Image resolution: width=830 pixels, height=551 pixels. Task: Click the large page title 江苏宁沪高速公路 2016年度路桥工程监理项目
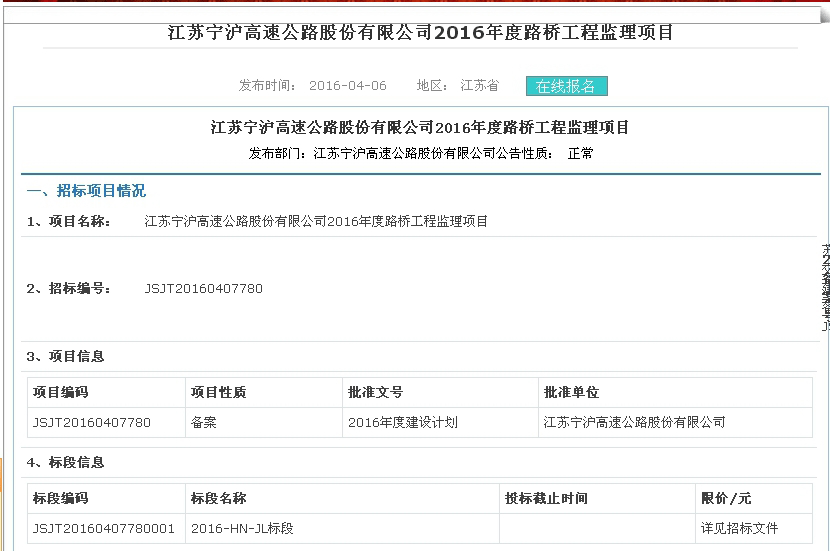(420, 33)
